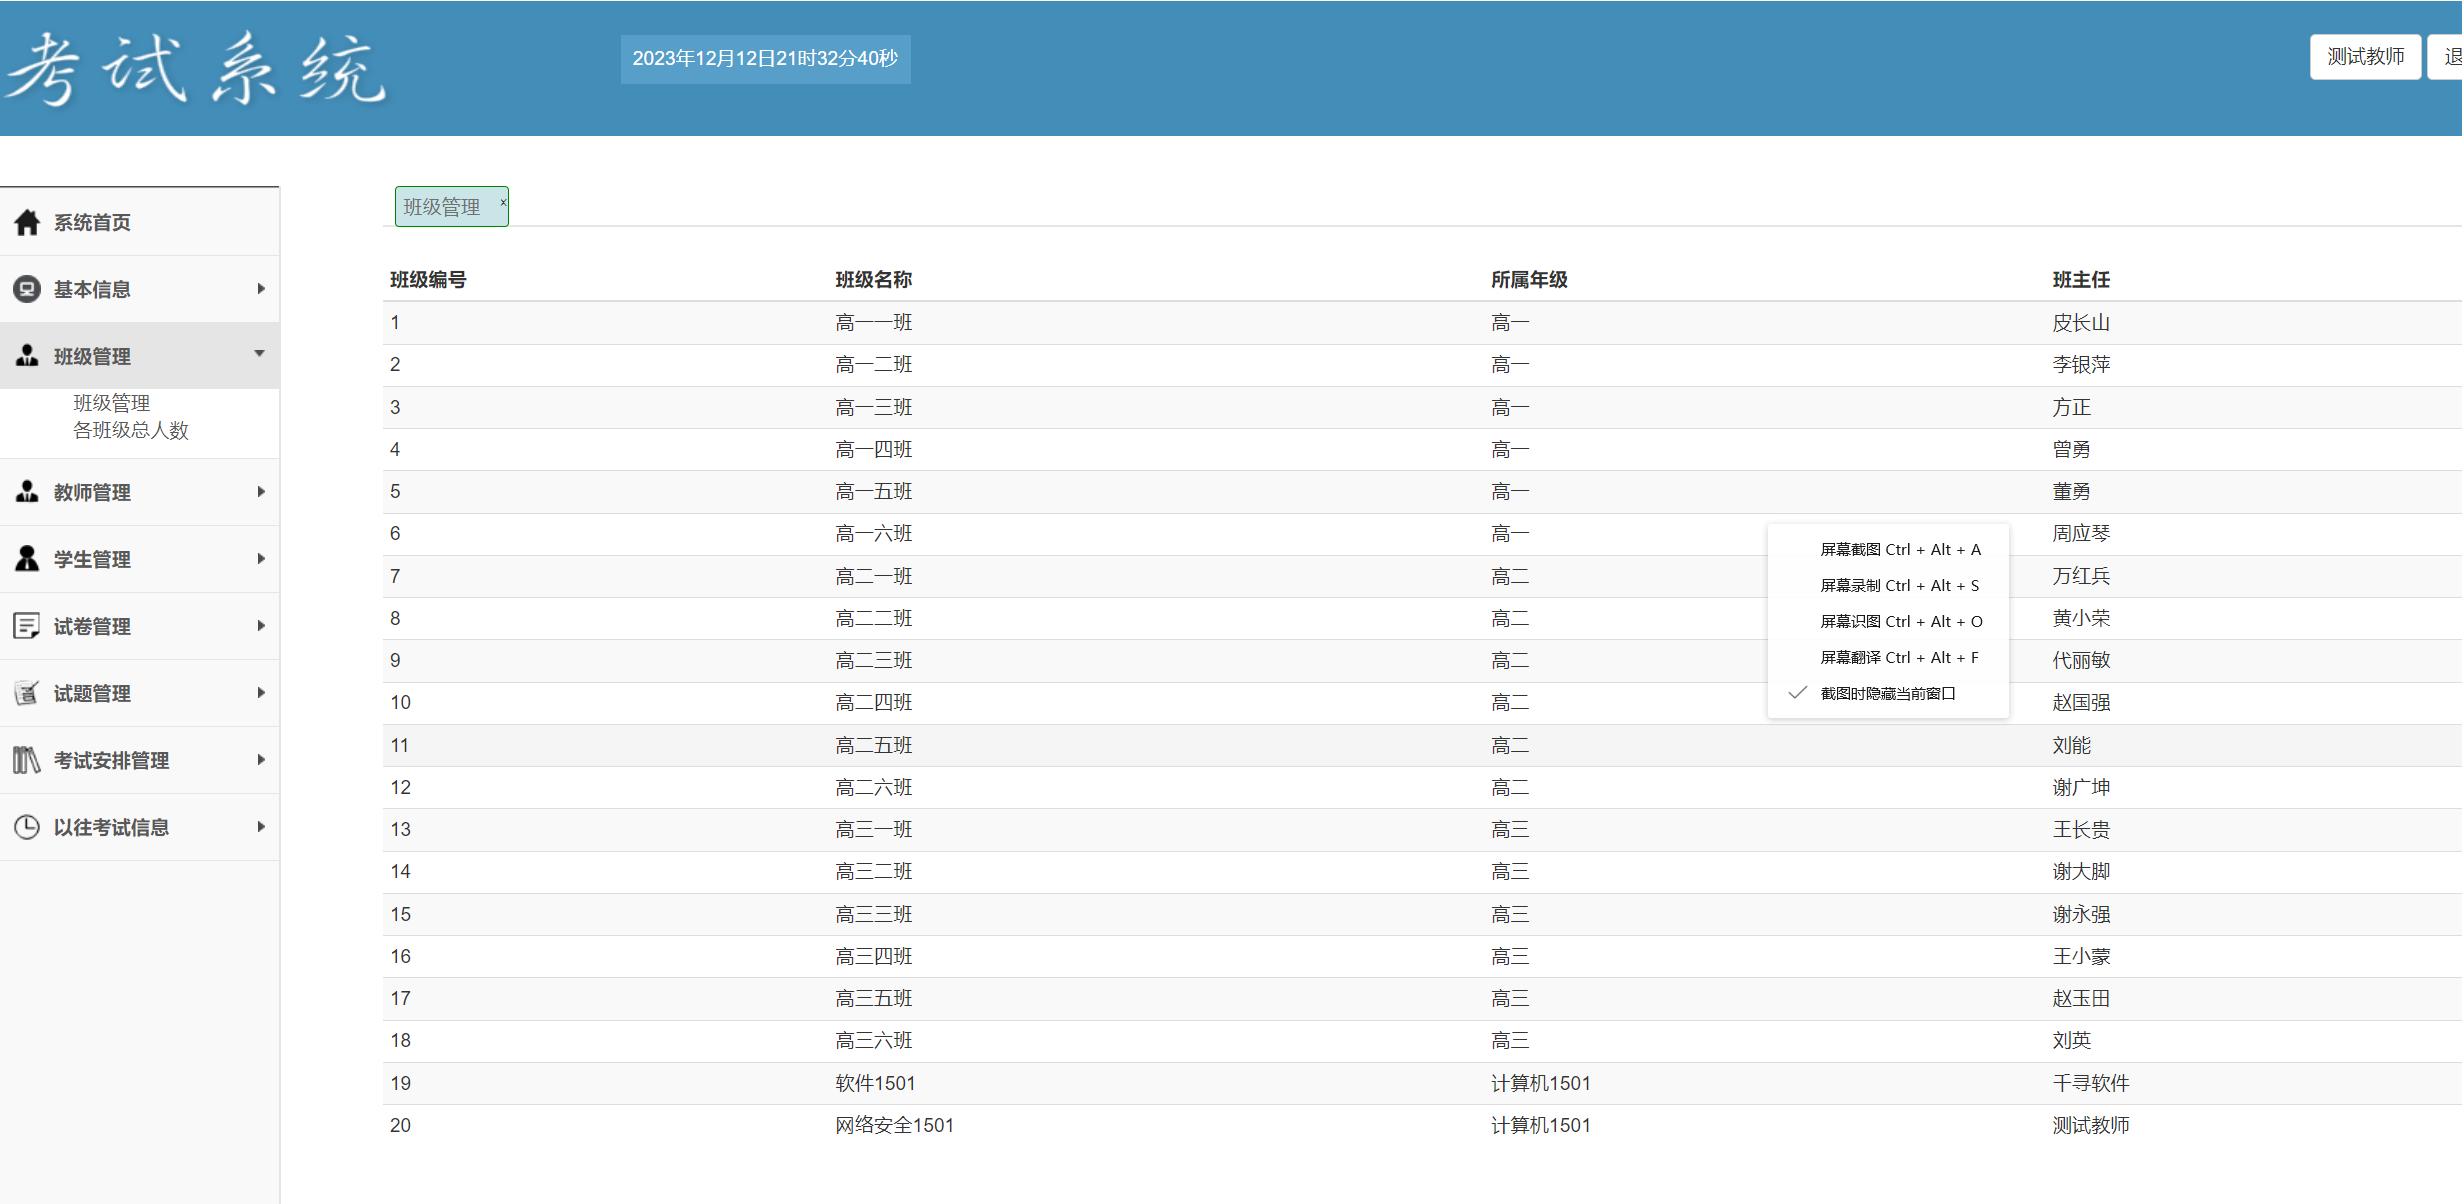Image resolution: width=2462 pixels, height=1204 pixels.
Task: Open the 各班级总人数 sidebar link
Action: (x=131, y=431)
